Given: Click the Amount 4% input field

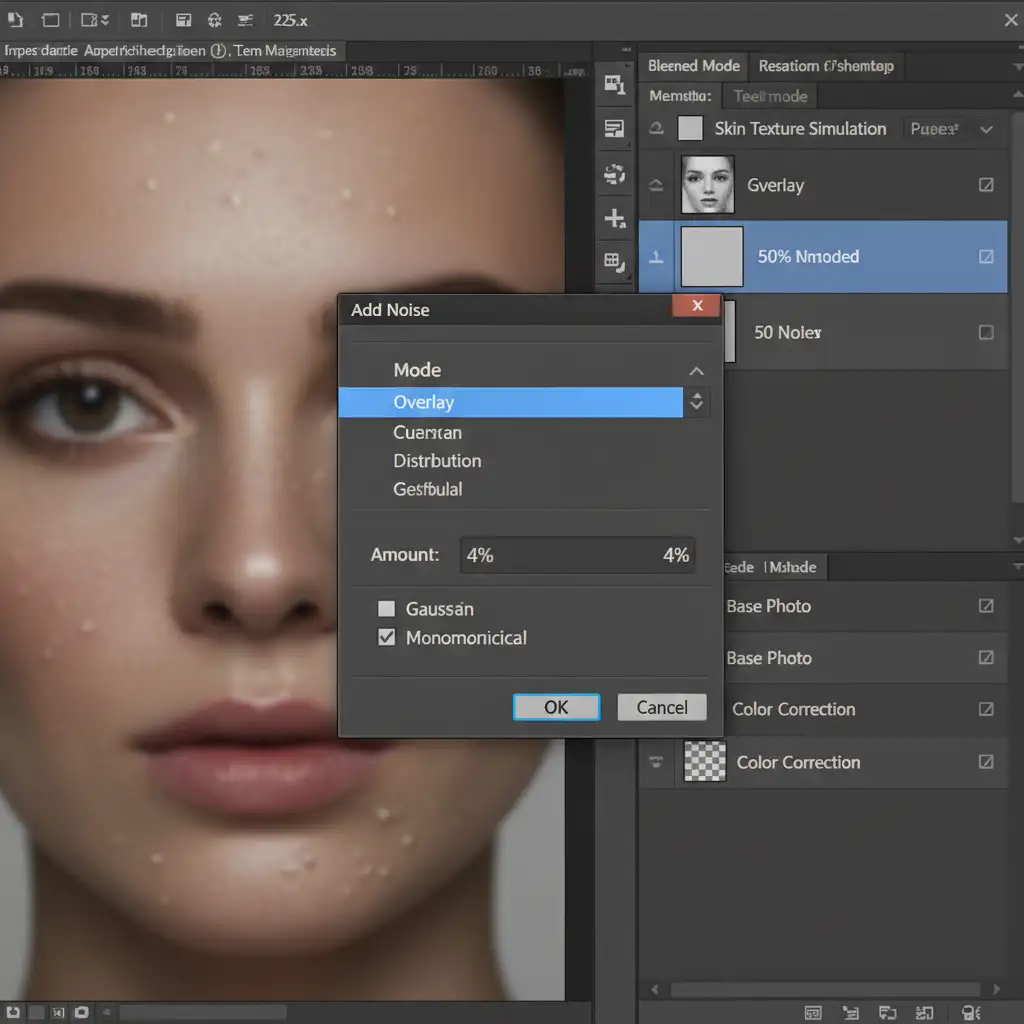Looking at the screenshot, I should [577, 555].
